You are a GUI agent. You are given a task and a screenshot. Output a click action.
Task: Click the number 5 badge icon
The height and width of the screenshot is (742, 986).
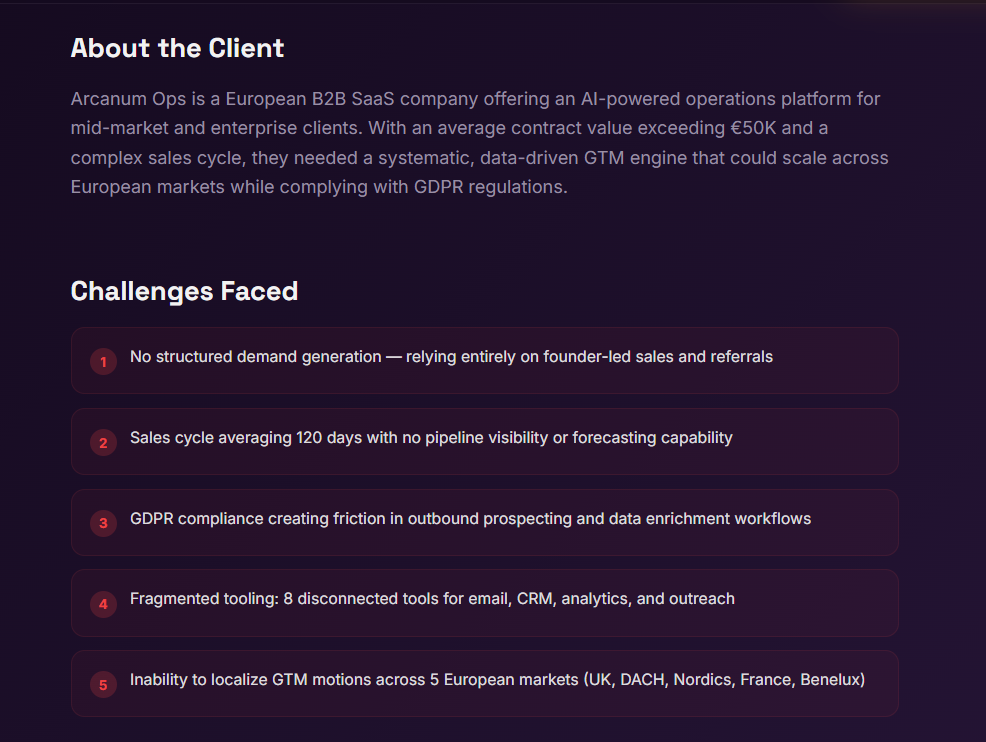(103, 685)
